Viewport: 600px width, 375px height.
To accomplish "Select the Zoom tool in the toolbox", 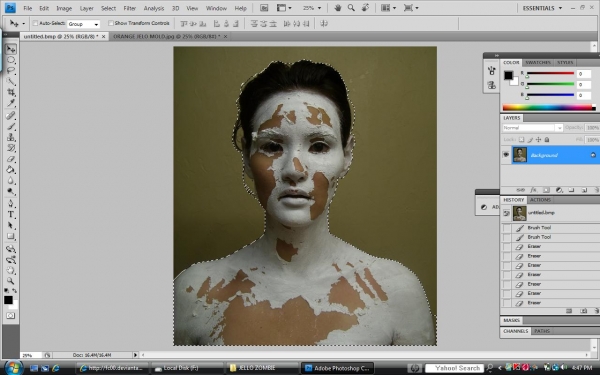I will (x=11, y=281).
